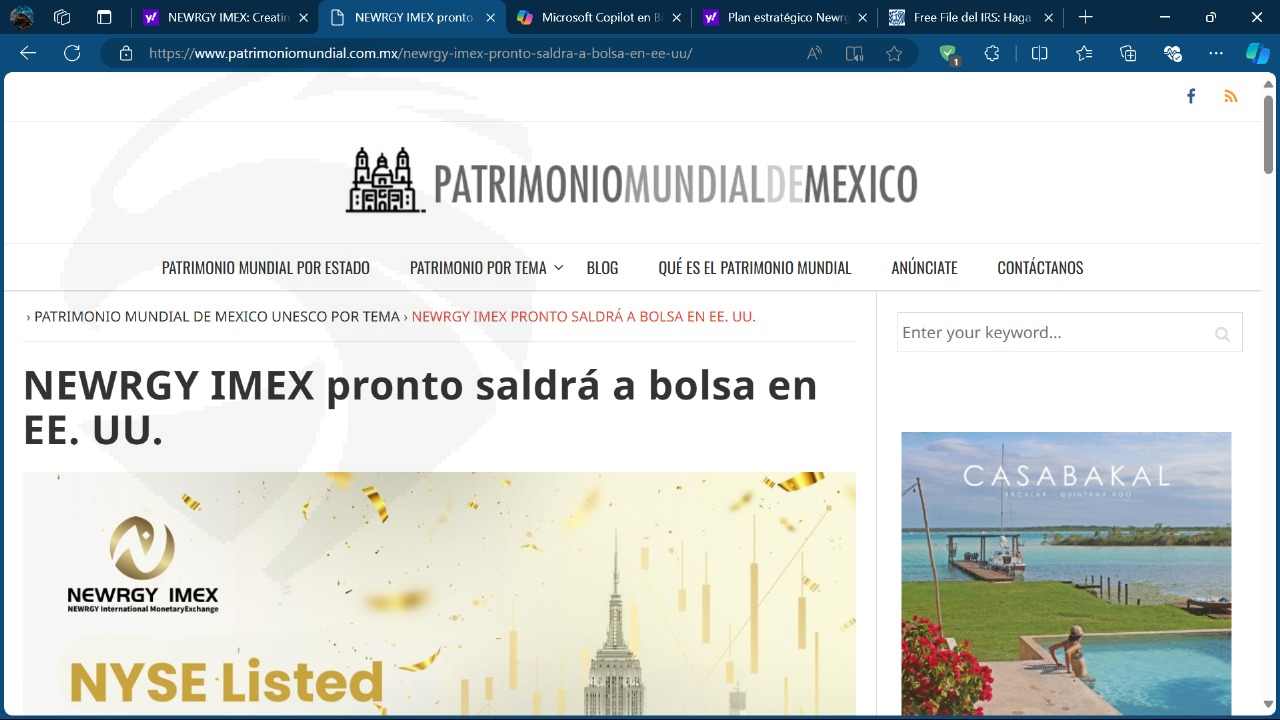Screen dimensions: 1280x720
Task: Click the Facebook icon in the header
Action: tap(1190, 96)
